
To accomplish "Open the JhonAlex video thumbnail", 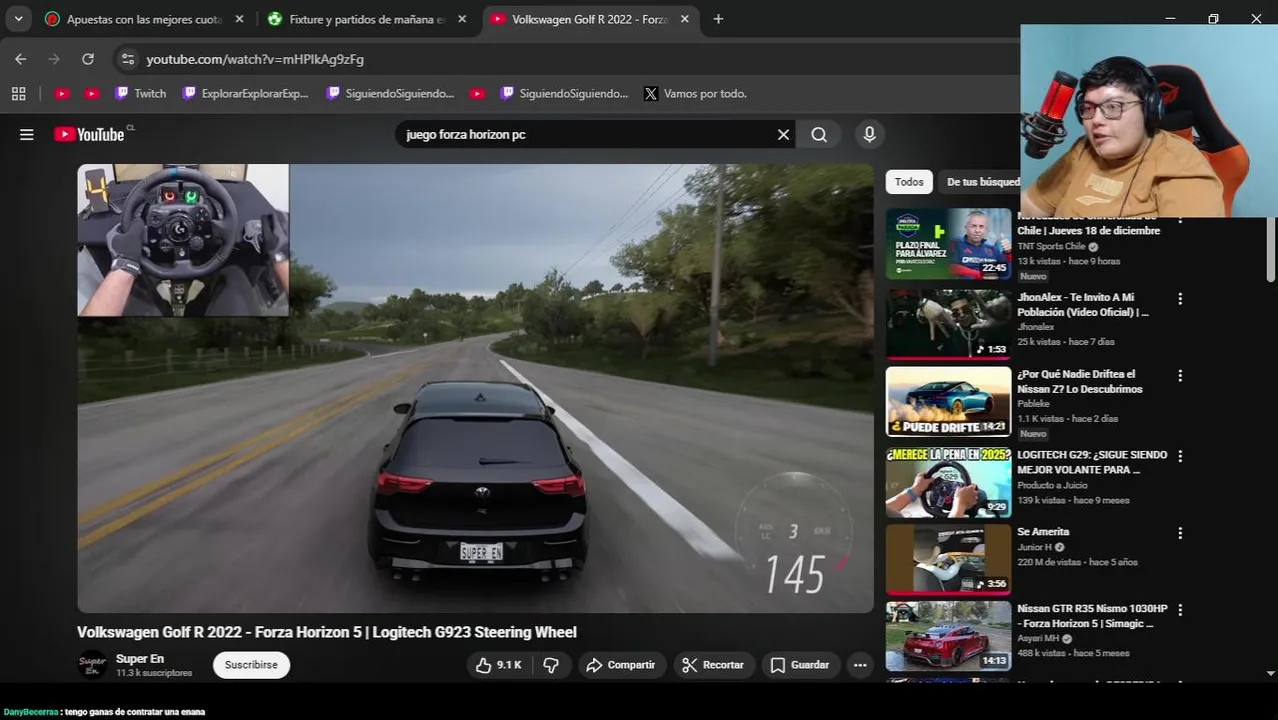I will 948,324.
